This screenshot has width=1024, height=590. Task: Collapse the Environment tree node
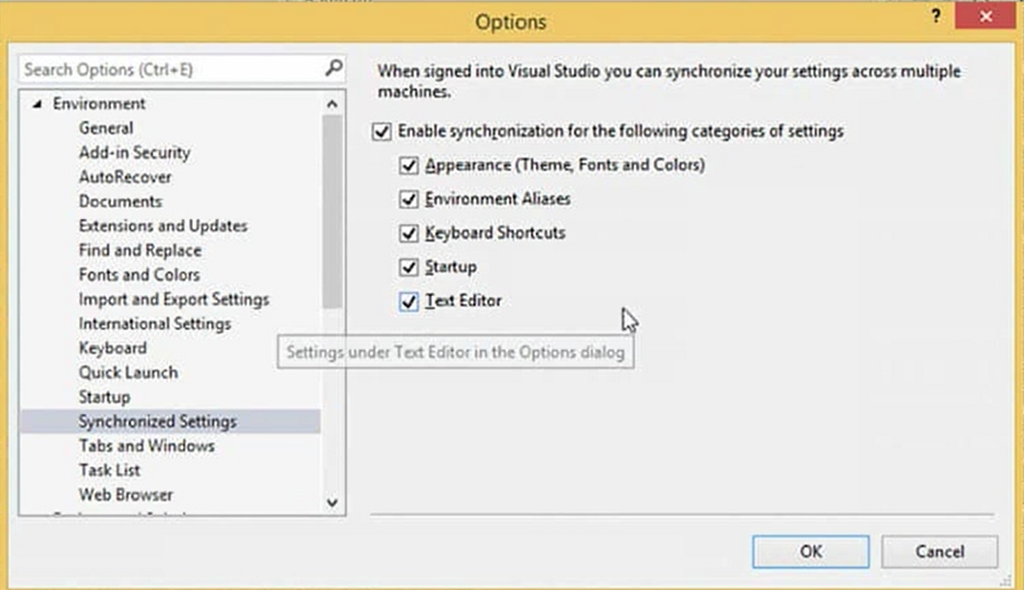click(x=37, y=104)
